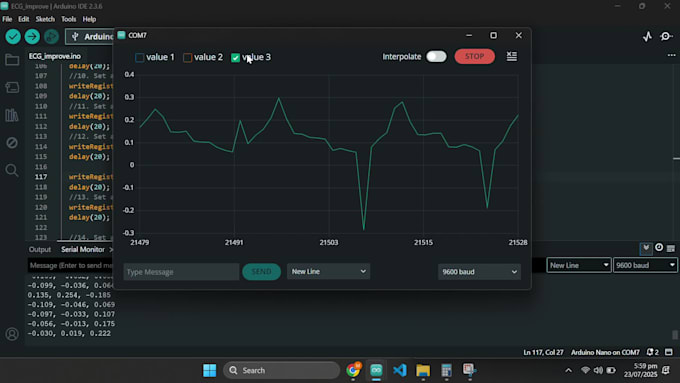Open notification center bell in taskbar
Screen dimensions: 680x383
666,370
